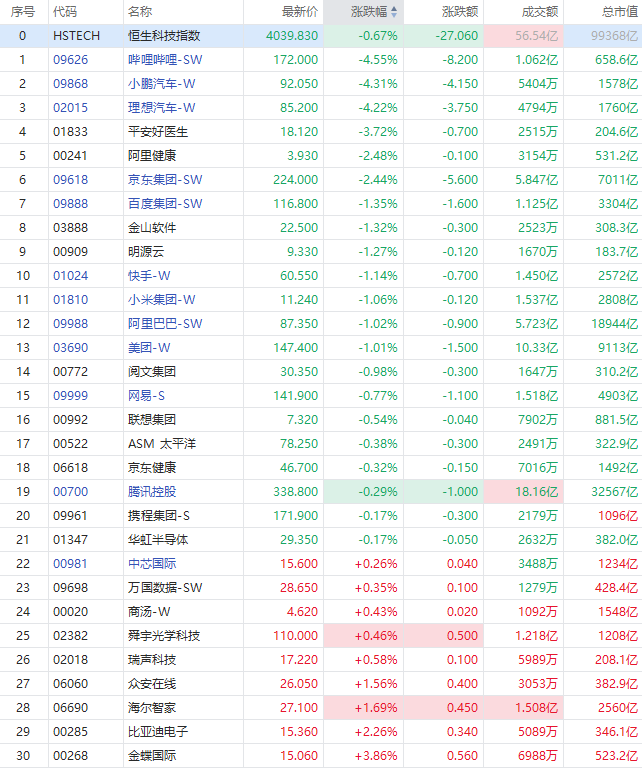Open stock code 09626 link
The height and width of the screenshot is (769, 642).
pyautogui.click(x=71, y=60)
